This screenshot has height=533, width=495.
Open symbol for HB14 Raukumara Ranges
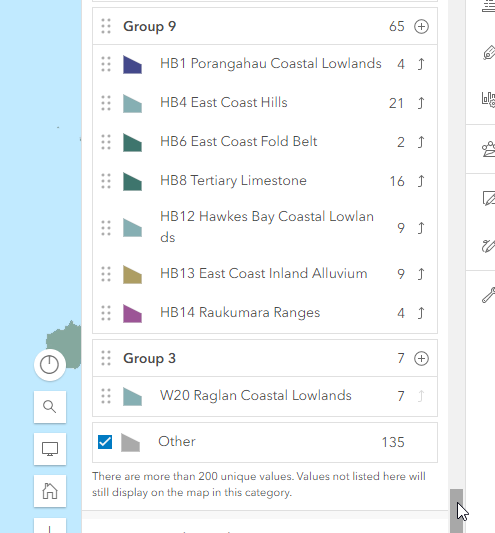(132, 314)
